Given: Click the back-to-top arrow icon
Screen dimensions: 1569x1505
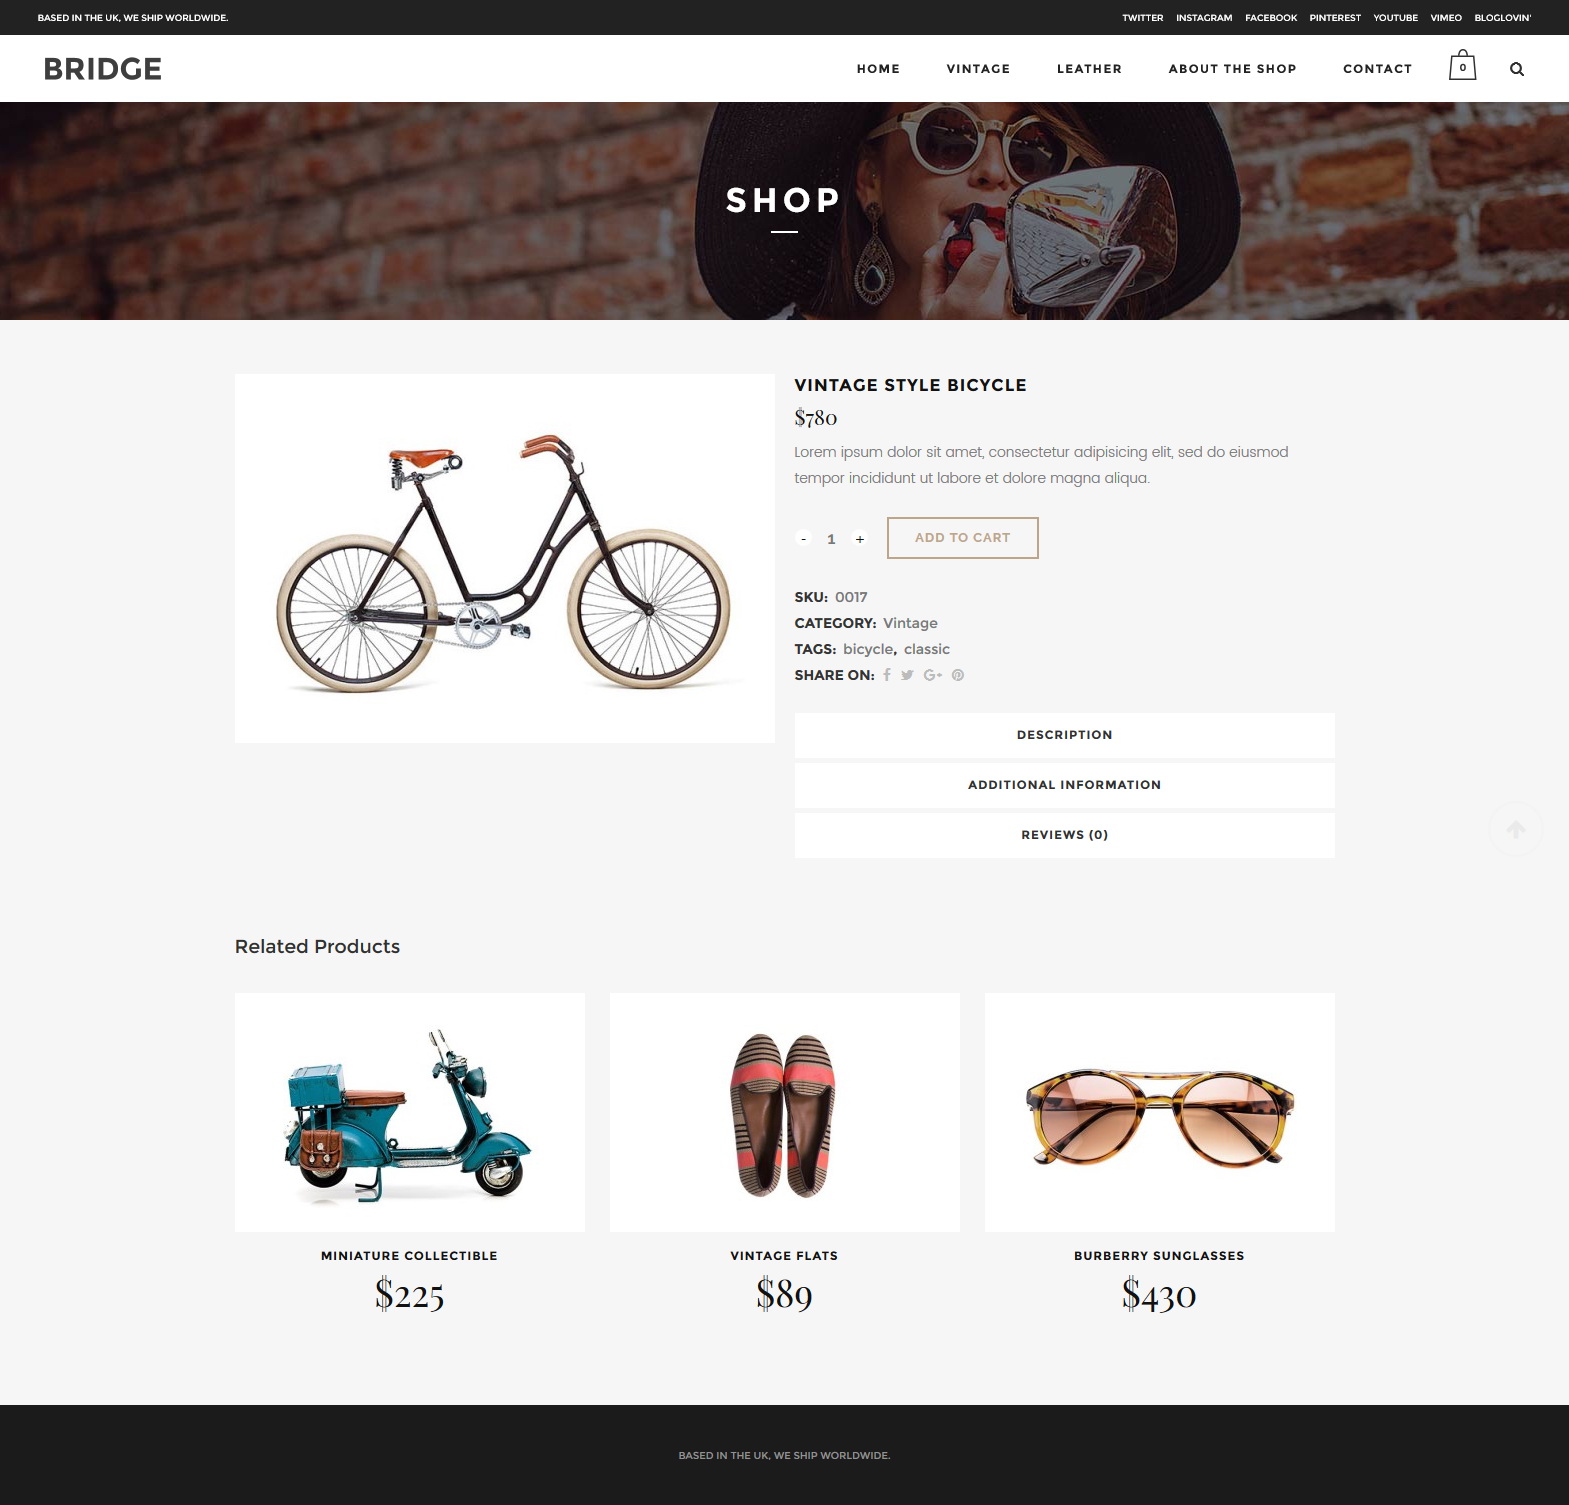Looking at the screenshot, I should click(1516, 829).
